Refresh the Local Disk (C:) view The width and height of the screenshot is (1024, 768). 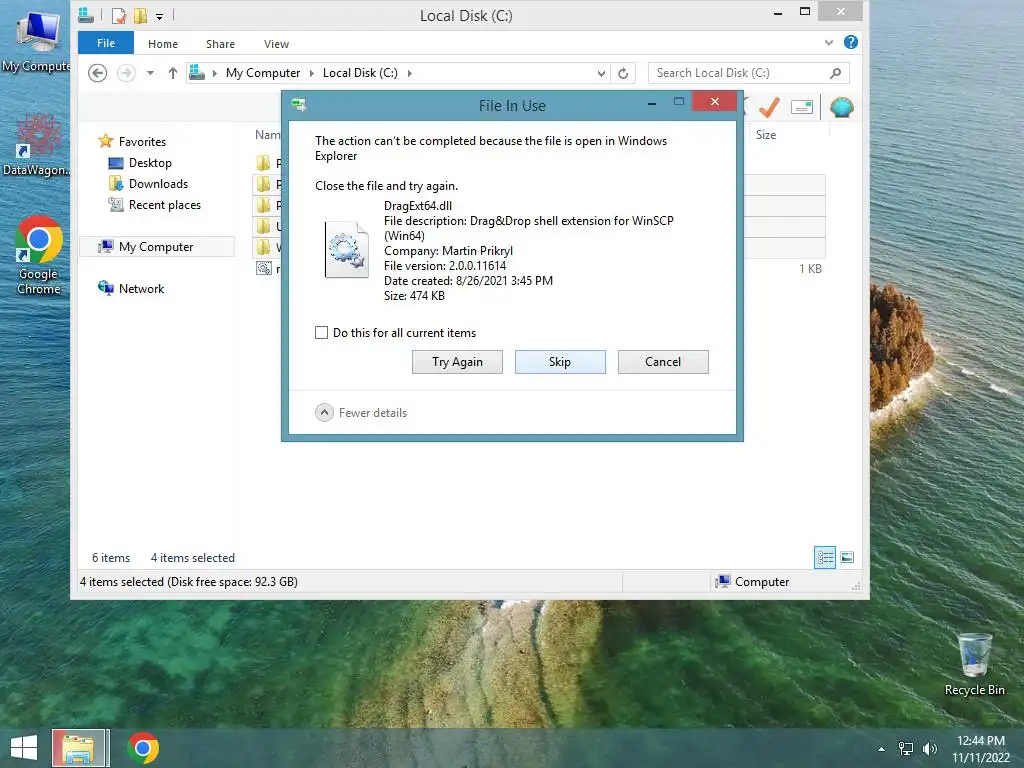tap(623, 74)
